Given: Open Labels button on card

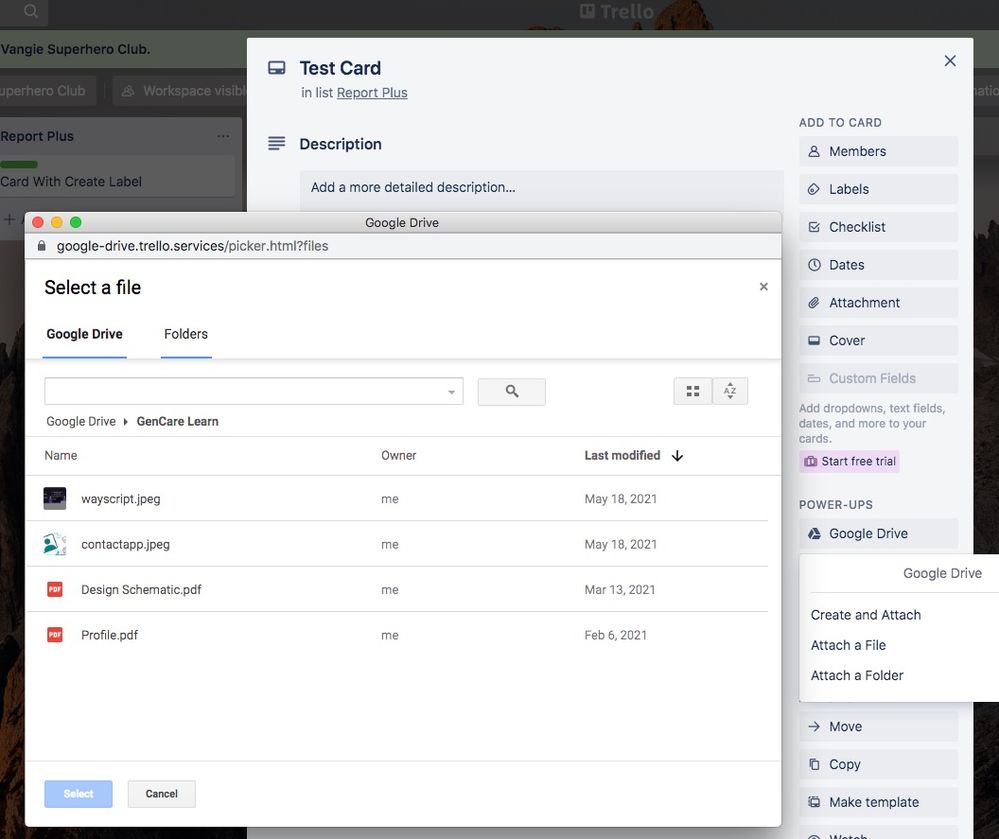Looking at the screenshot, I should coord(878,189).
